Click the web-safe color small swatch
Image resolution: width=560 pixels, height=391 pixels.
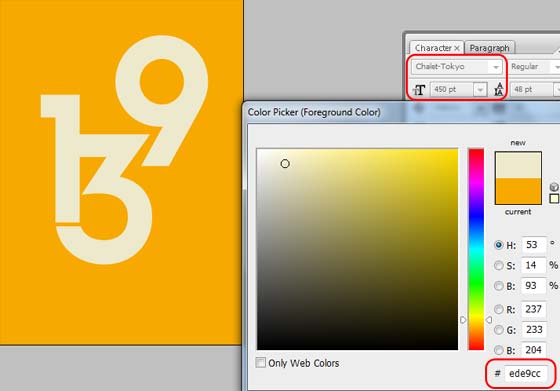point(554,199)
